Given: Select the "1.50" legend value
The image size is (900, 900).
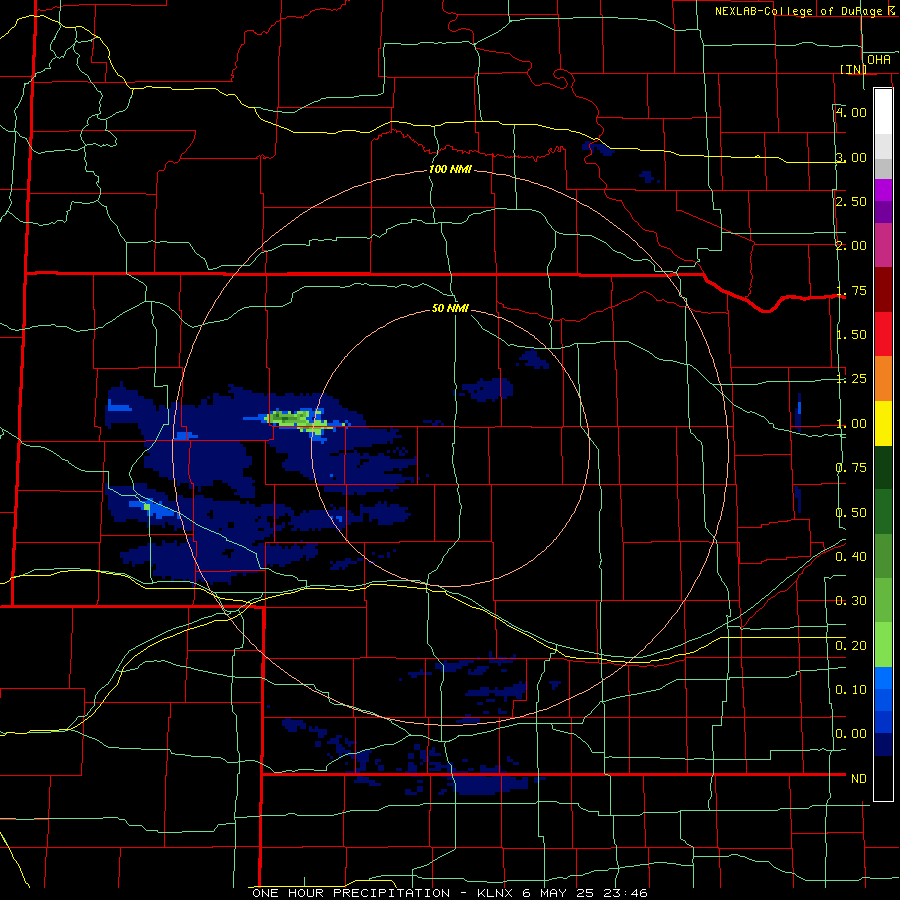Looking at the screenshot, I should pos(851,335).
